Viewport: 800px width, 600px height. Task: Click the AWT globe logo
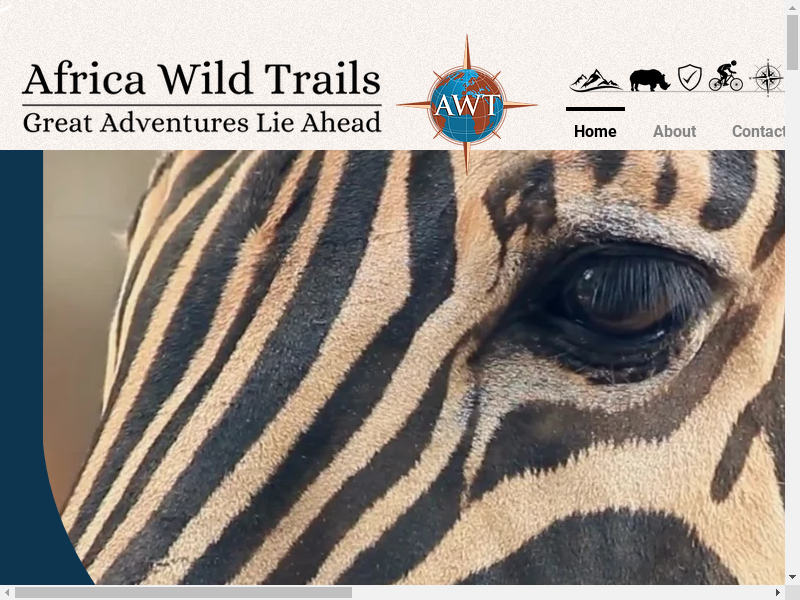click(x=467, y=105)
